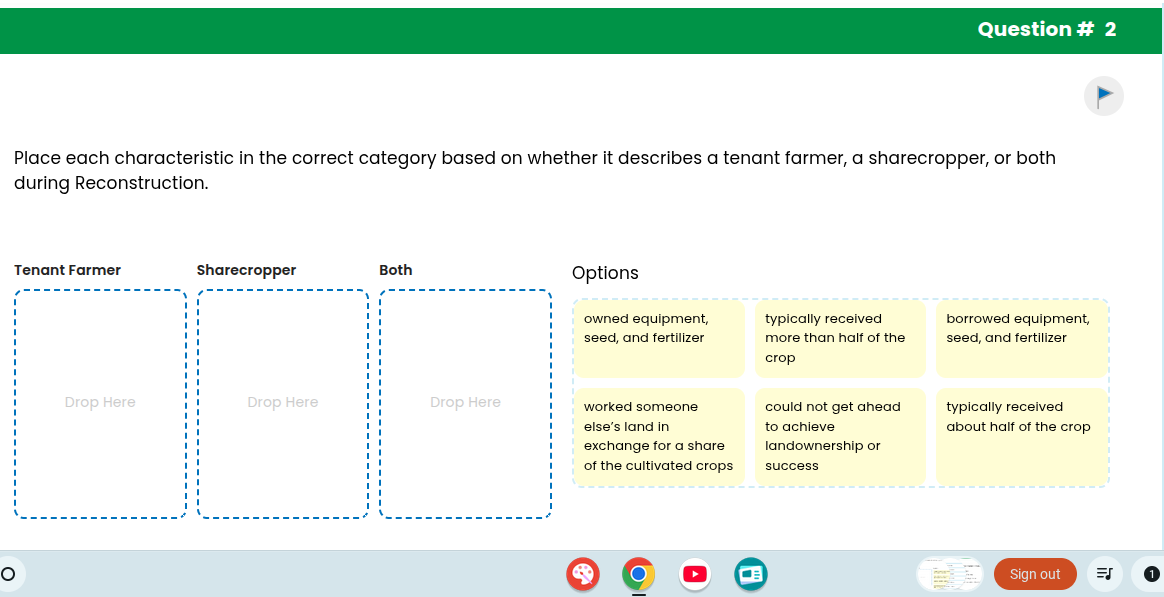Viewport: 1164px width, 597px height.
Task: Click the circle icon at bottom left
Action: [x=10, y=572]
